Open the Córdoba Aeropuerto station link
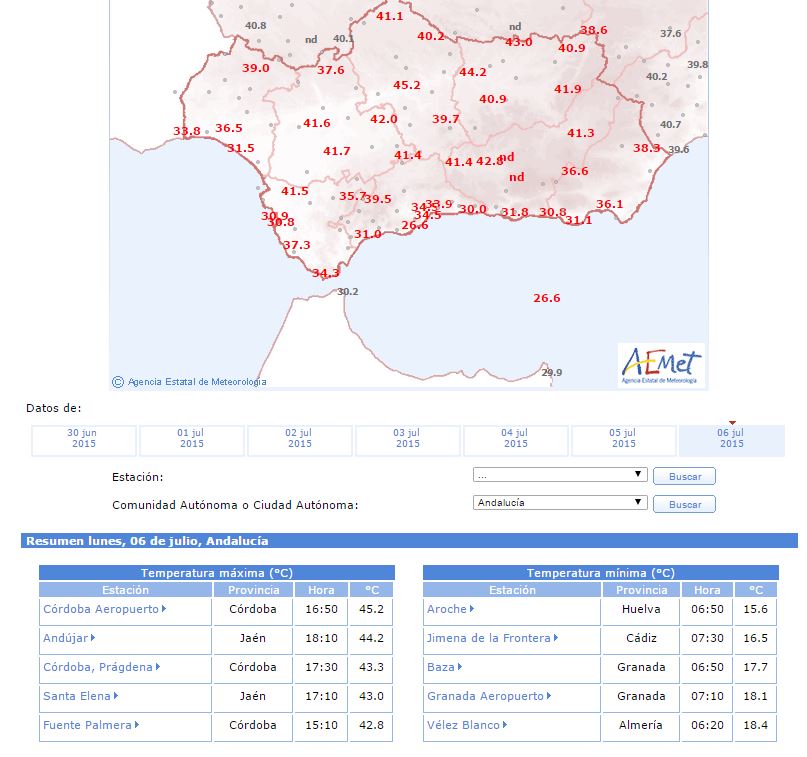This screenshot has width=807, height=757. (x=101, y=609)
